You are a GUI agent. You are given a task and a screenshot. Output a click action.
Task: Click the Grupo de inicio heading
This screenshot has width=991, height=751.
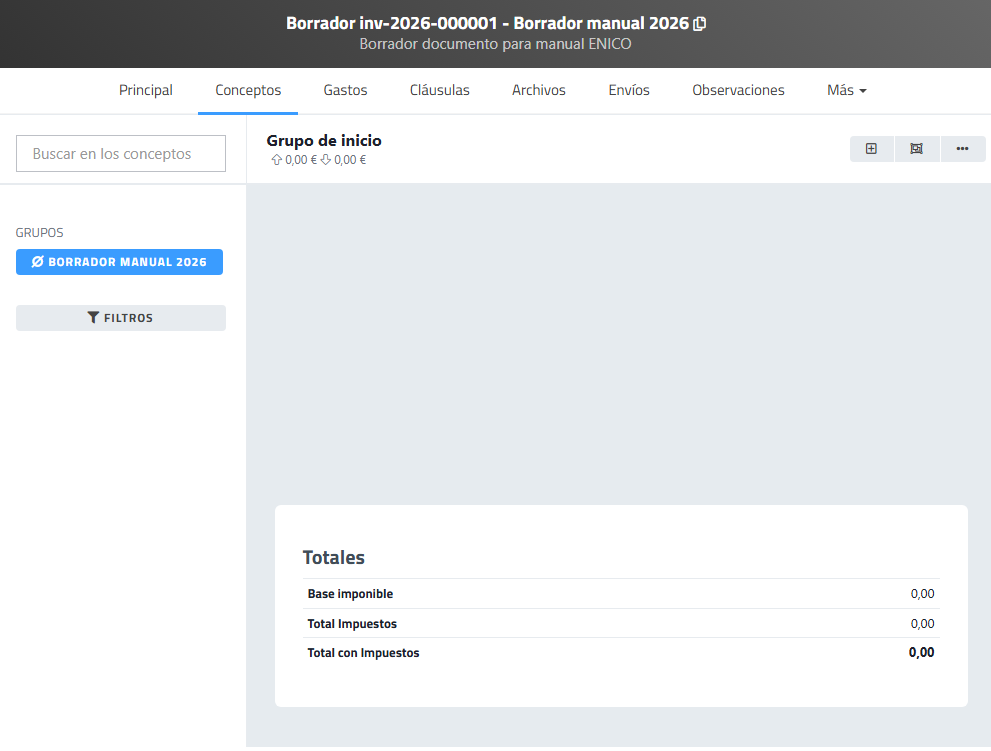pos(324,141)
